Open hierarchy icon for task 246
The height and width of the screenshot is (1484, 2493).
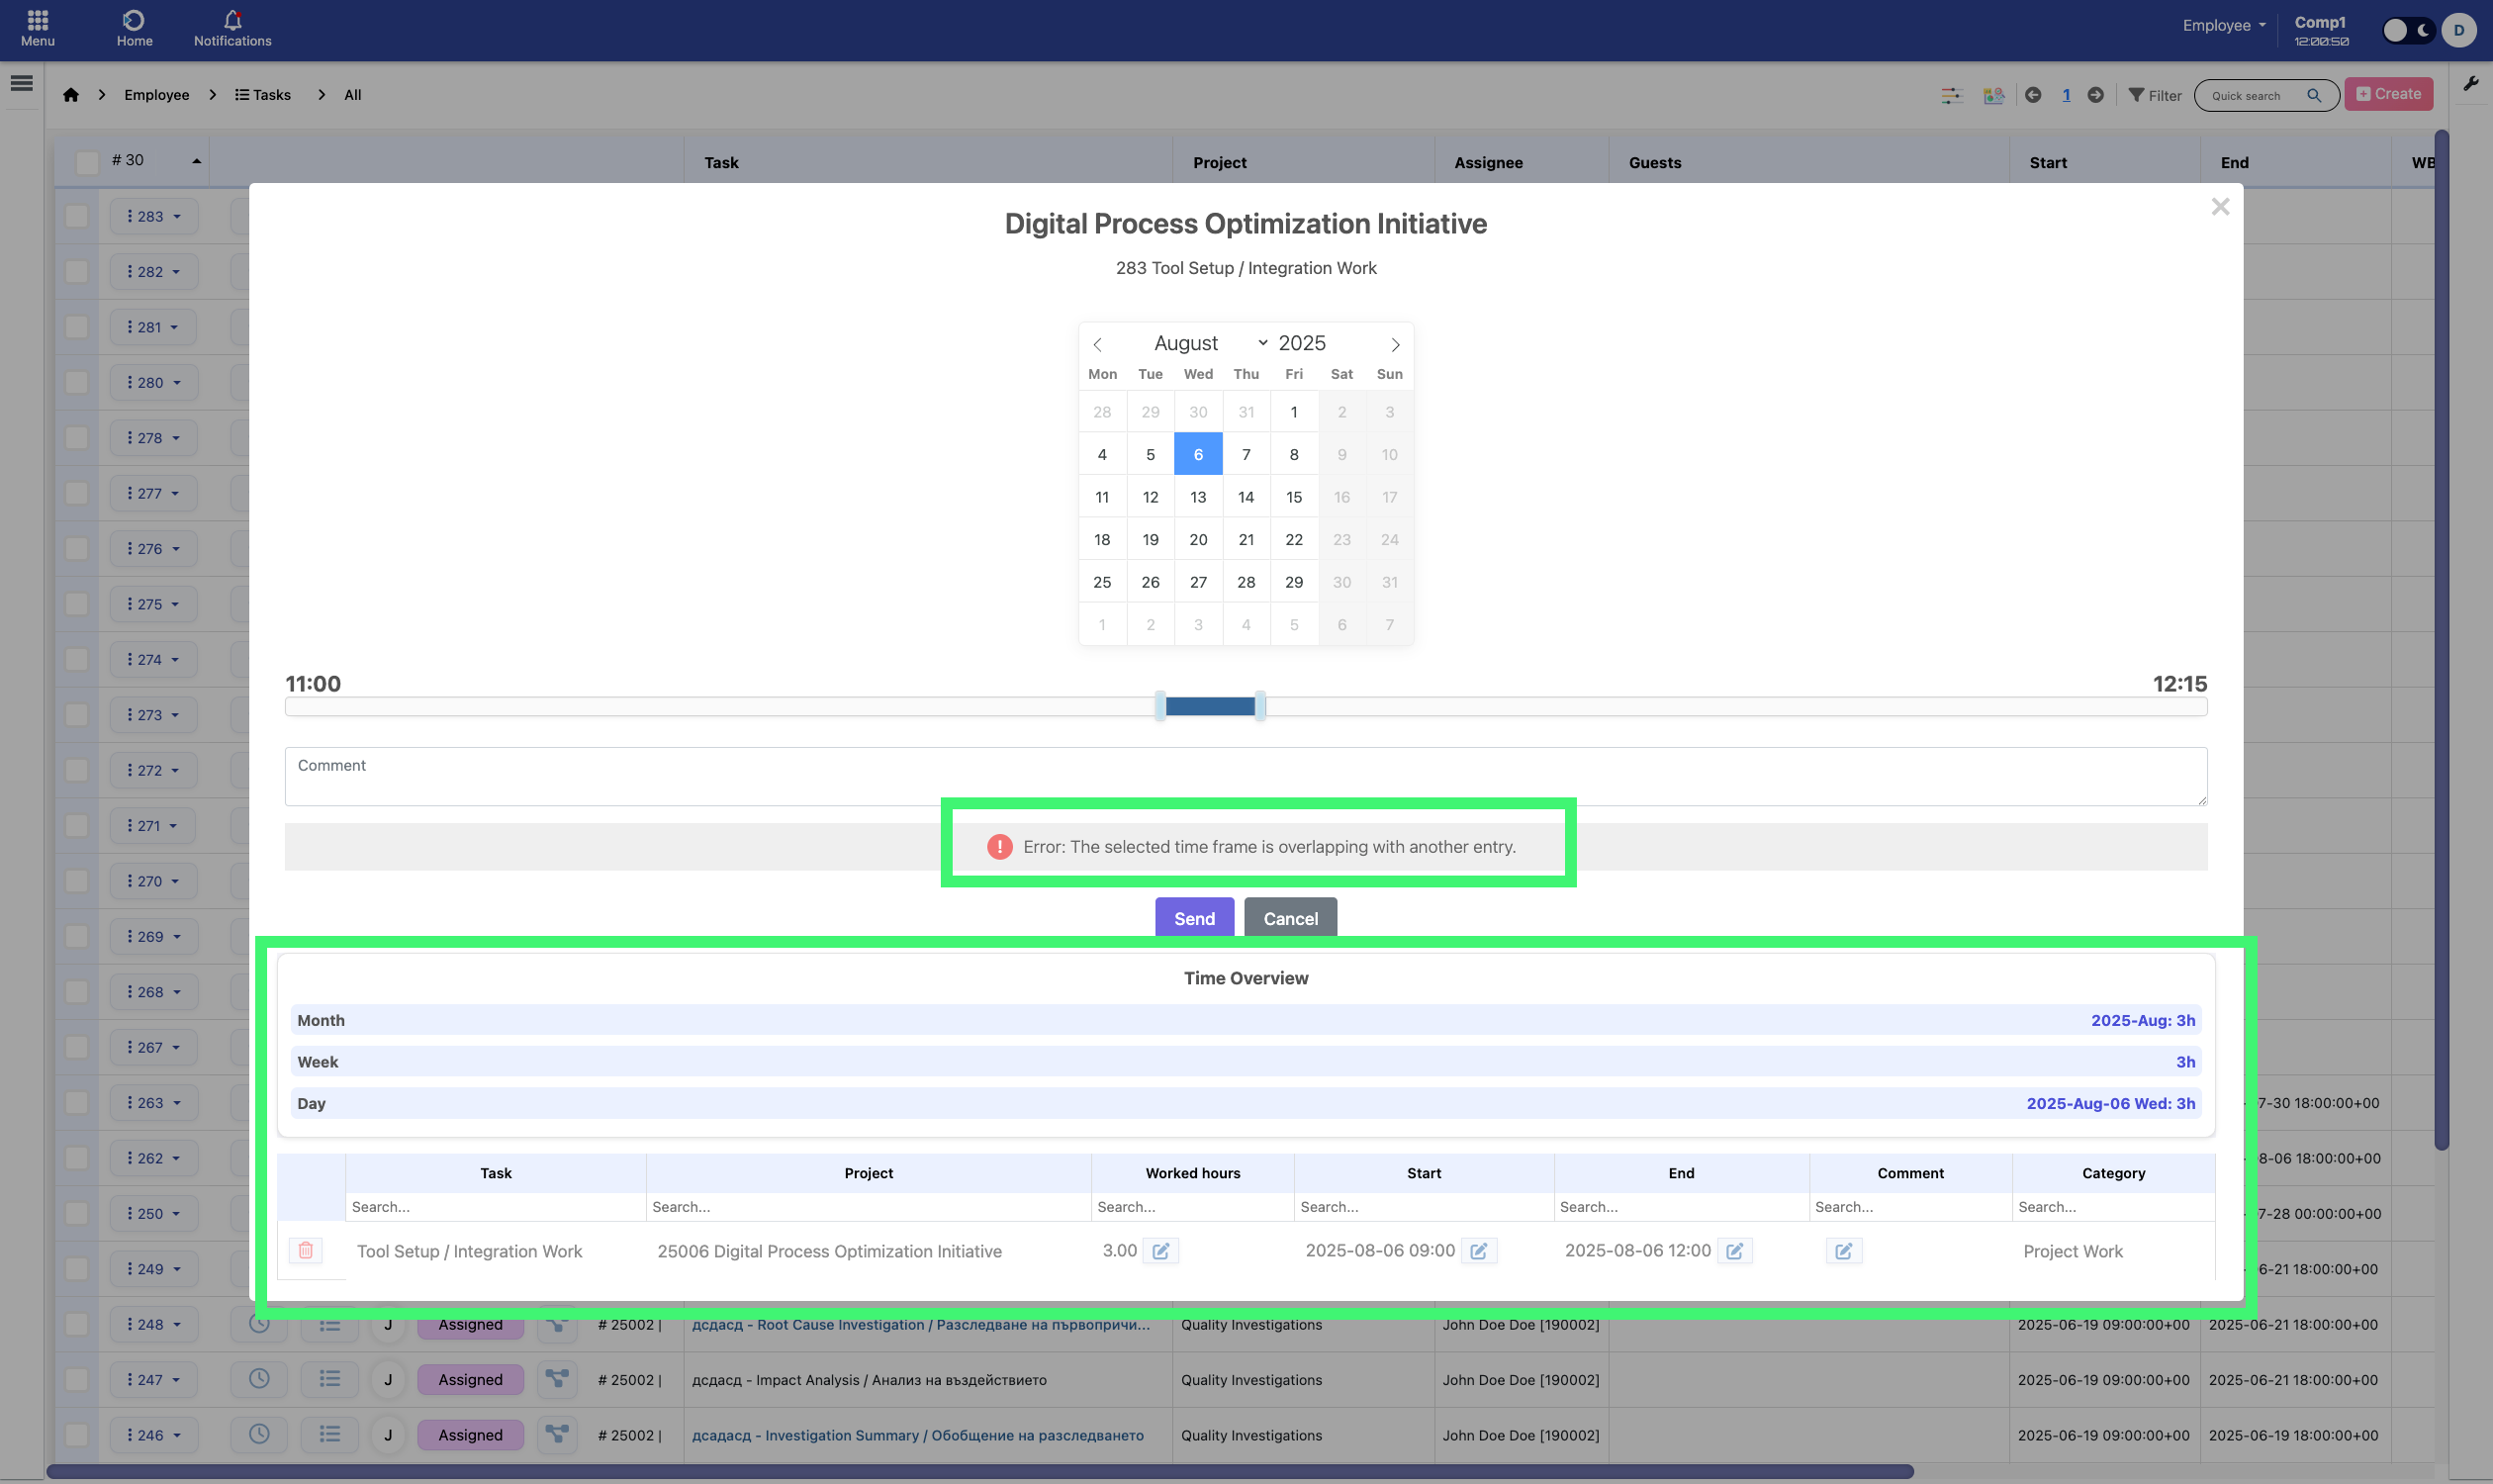pyautogui.click(x=557, y=1434)
